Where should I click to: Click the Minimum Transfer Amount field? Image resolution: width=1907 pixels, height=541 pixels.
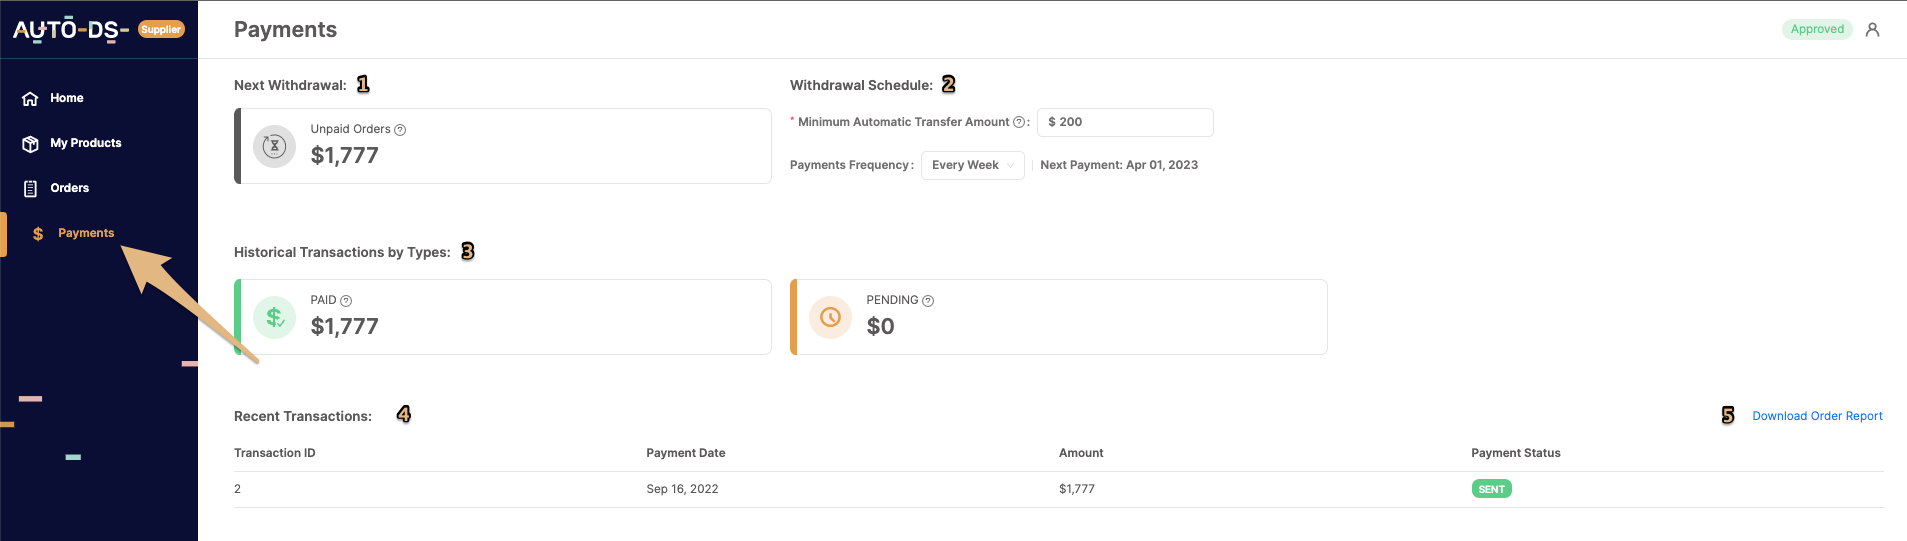(x=1125, y=122)
